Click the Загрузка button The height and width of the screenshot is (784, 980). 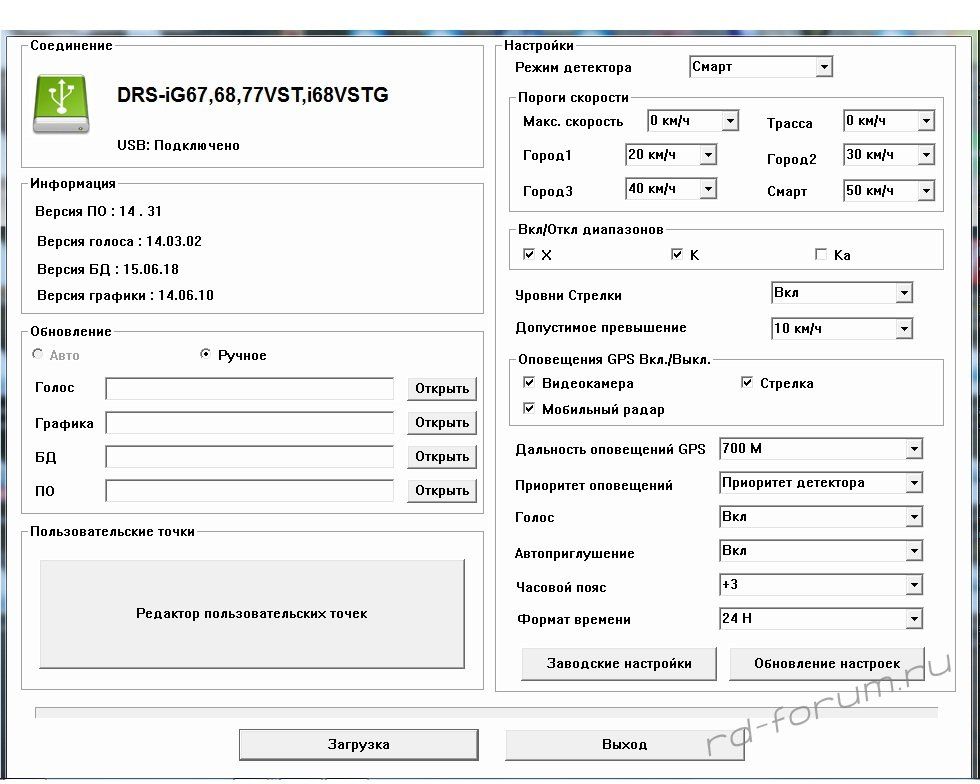click(x=358, y=744)
